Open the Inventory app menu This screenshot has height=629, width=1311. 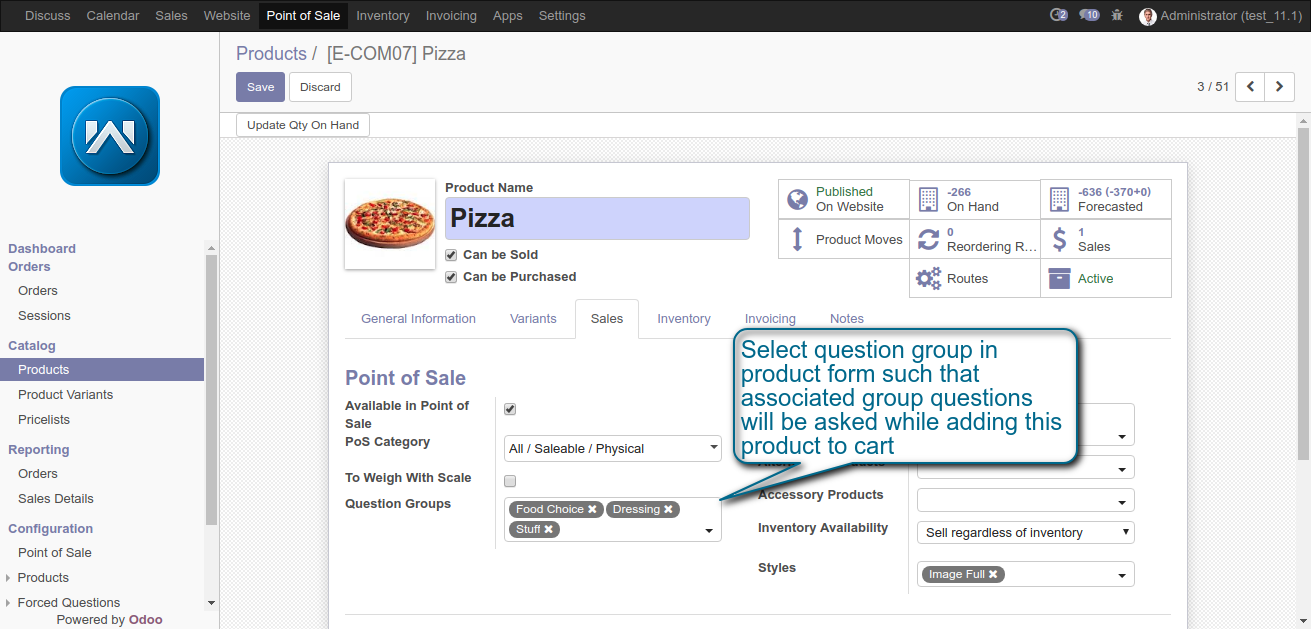pos(383,16)
